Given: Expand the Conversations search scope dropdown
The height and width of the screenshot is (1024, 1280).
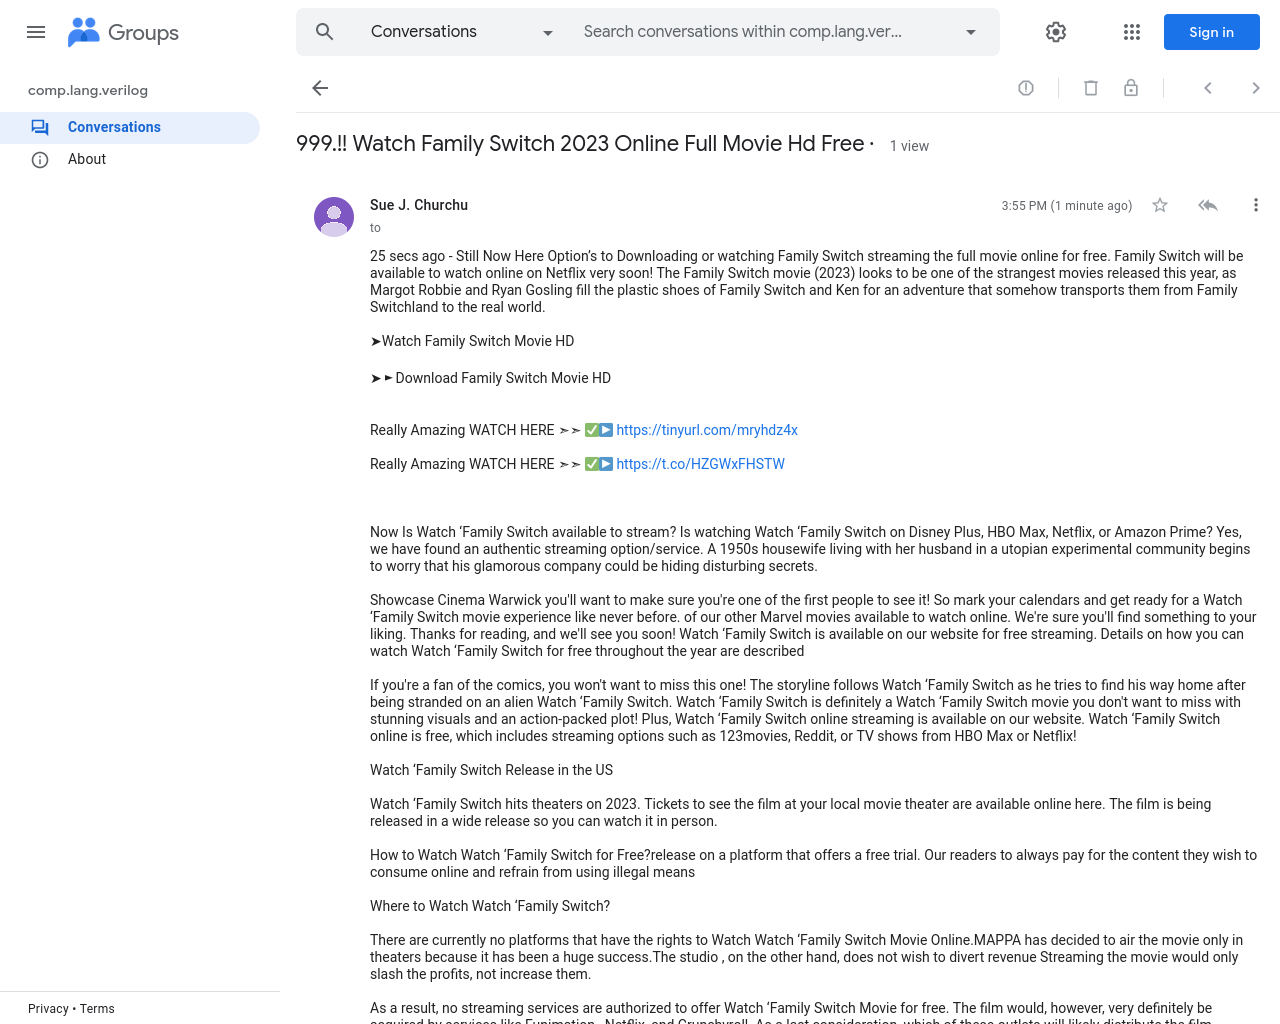Looking at the screenshot, I should pos(462,32).
